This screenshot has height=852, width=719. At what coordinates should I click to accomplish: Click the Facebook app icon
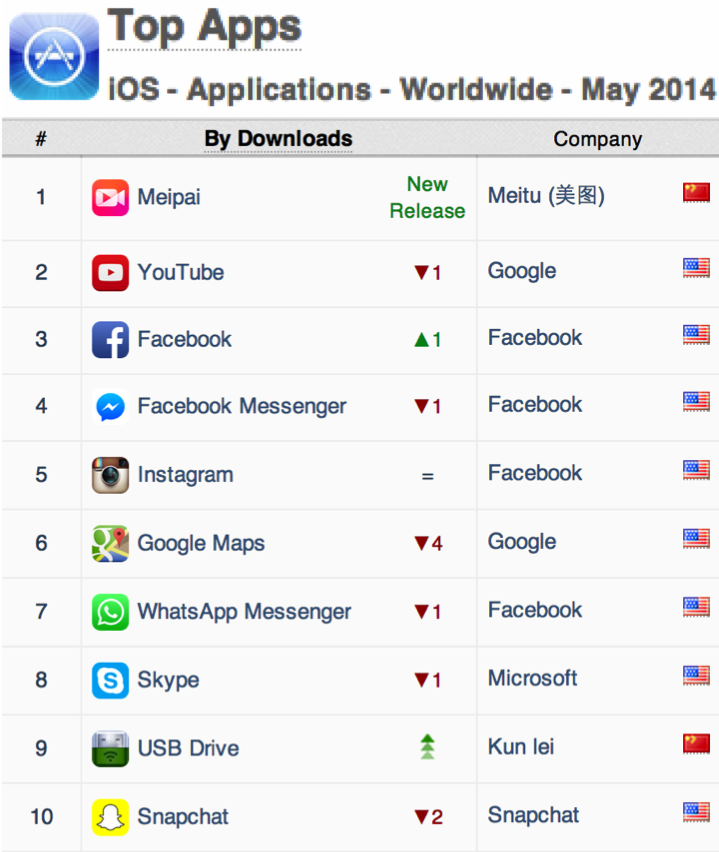(x=110, y=340)
